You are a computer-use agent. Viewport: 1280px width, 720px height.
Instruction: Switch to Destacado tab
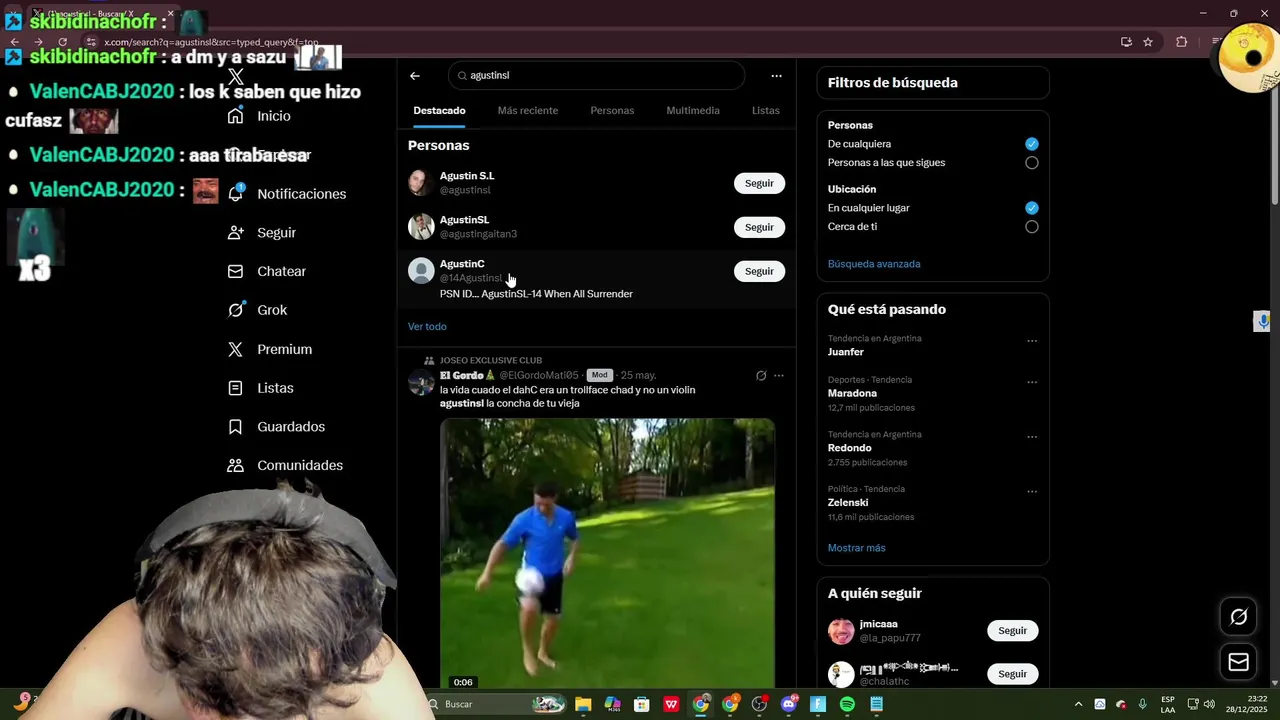pyautogui.click(x=439, y=111)
